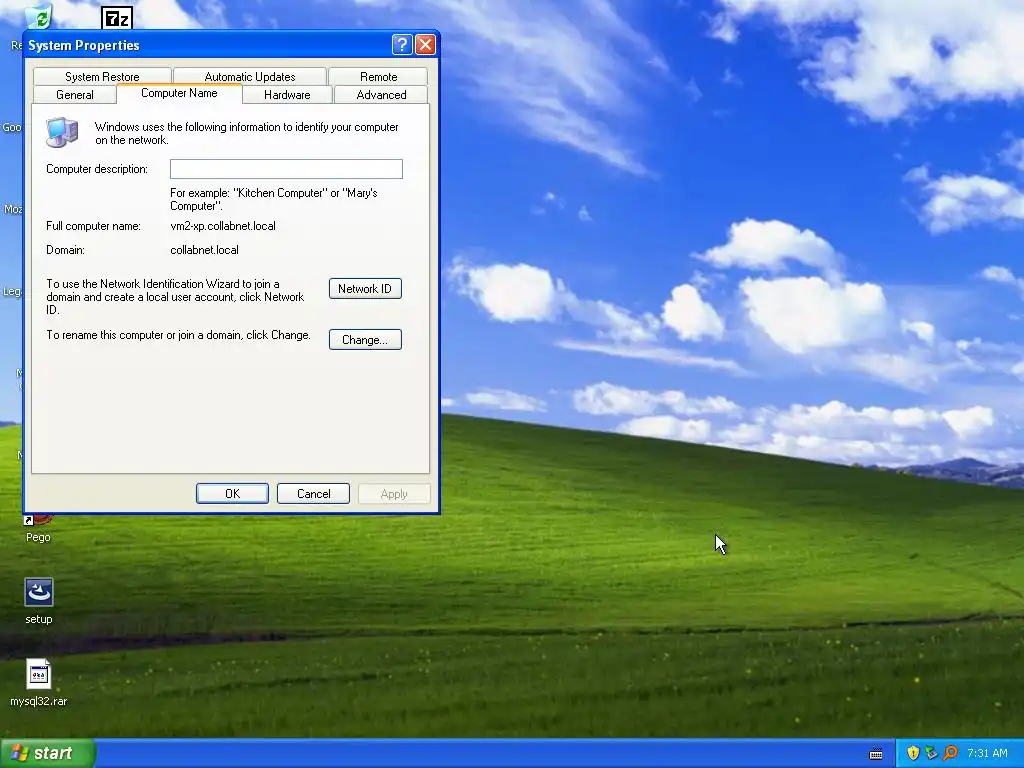This screenshot has width=1024, height=768.
Task: Select the Computer Name tab
Action: (179, 93)
